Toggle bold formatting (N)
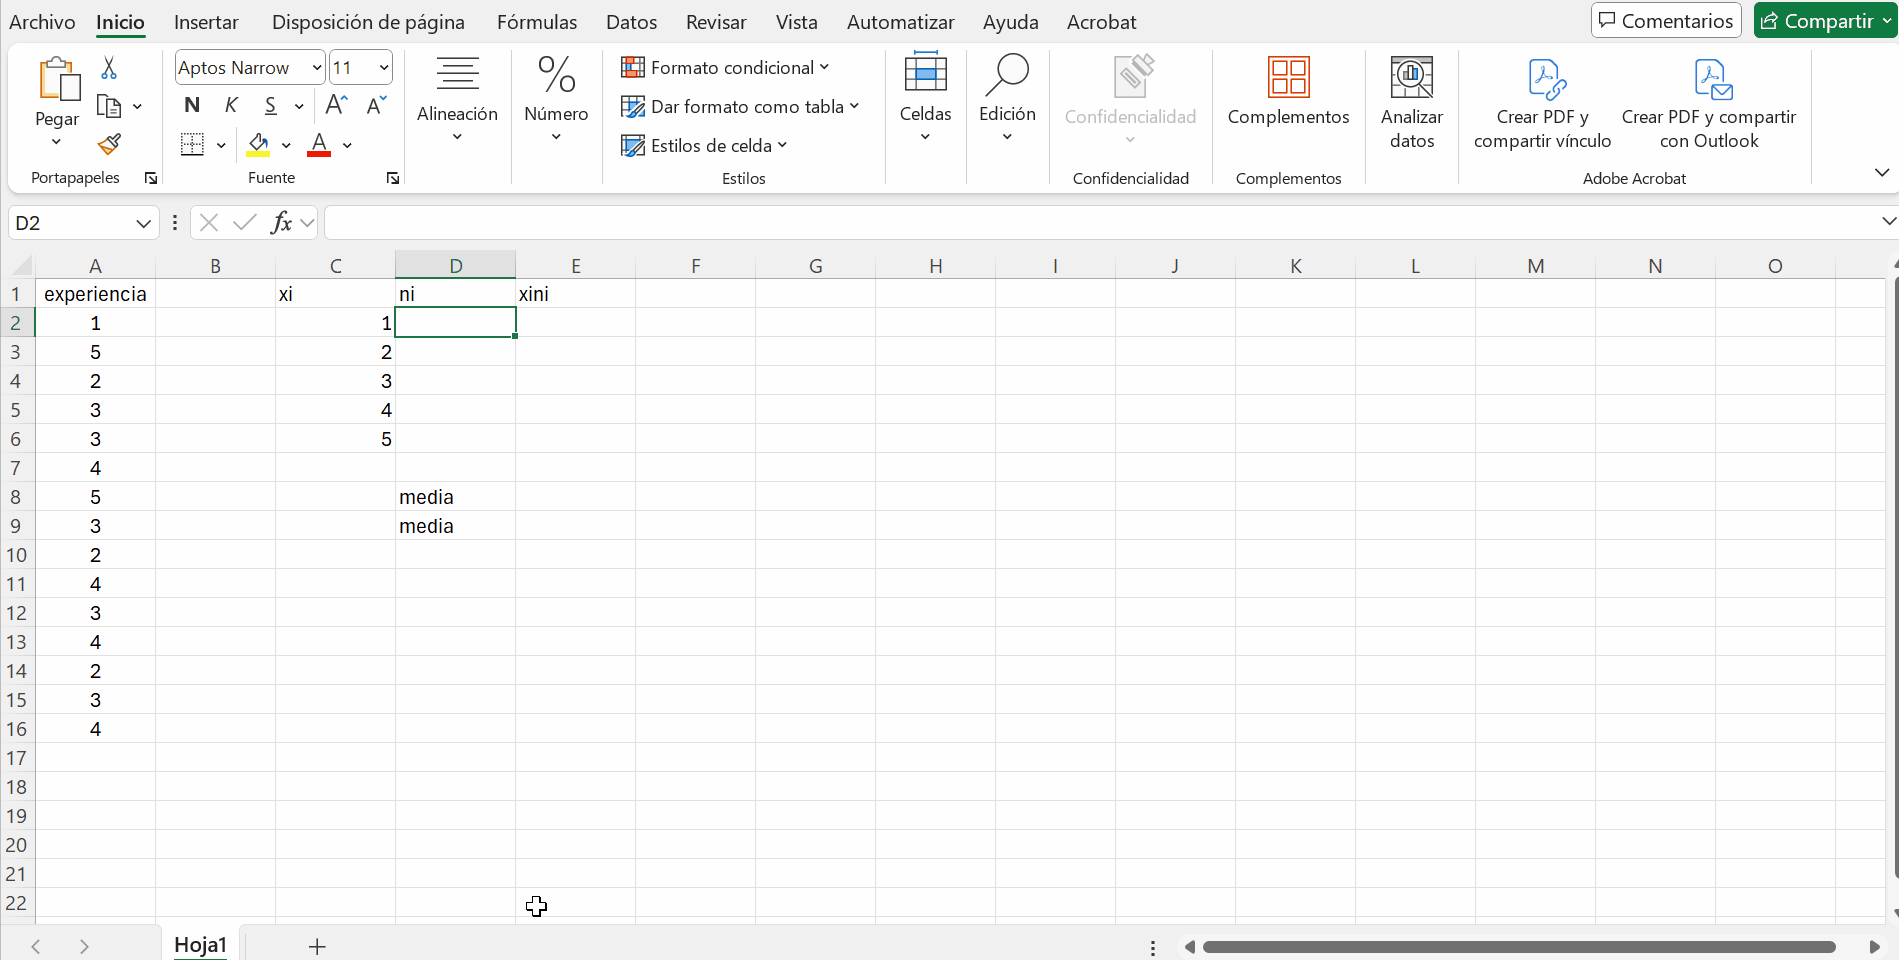The width and height of the screenshot is (1899, 960). click(x=192, y=105)
